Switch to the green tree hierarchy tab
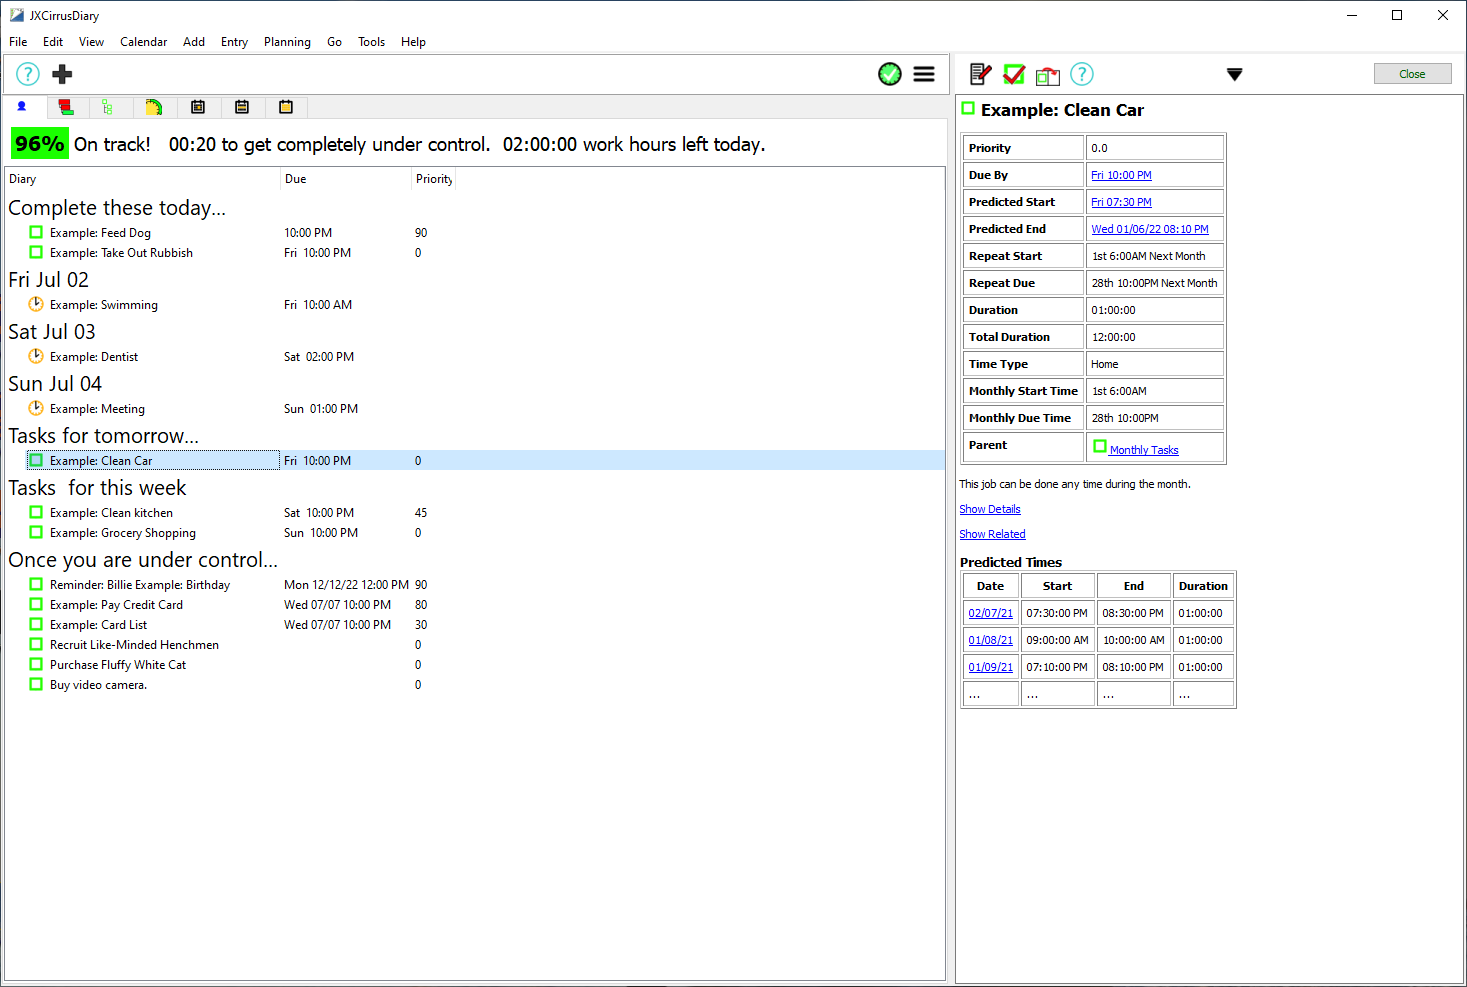 (x=108, y=107)
